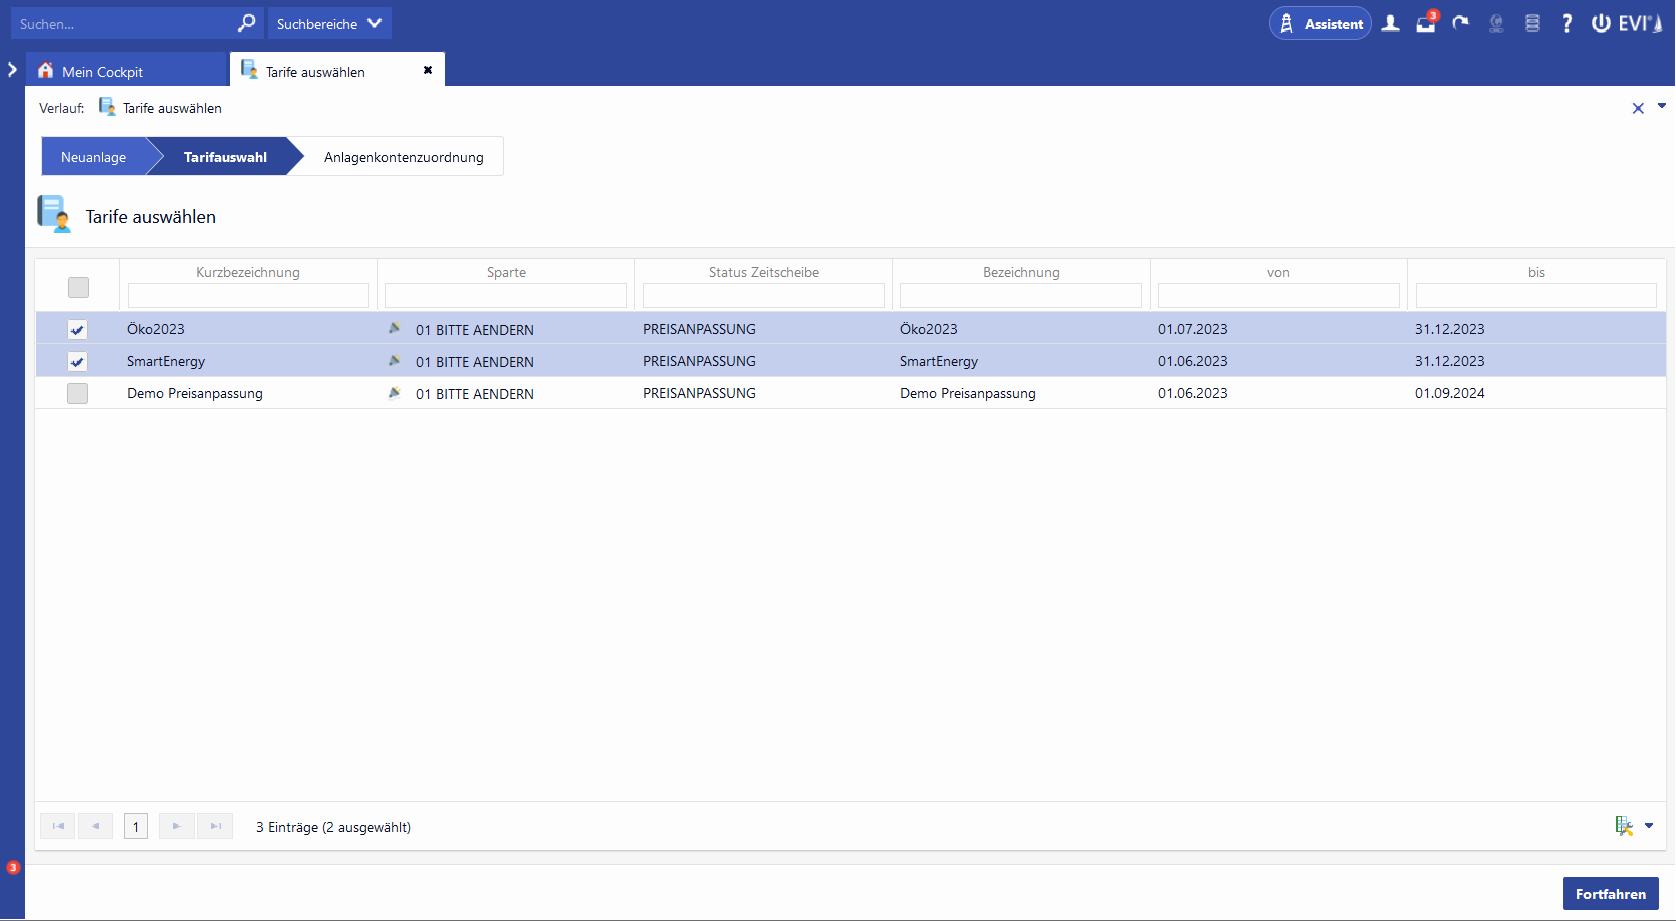The width and height of the screenshot is (1676, 921).
Task: Open the help question mark icon
Action: pyautogui.click(x=1567, y=23)
